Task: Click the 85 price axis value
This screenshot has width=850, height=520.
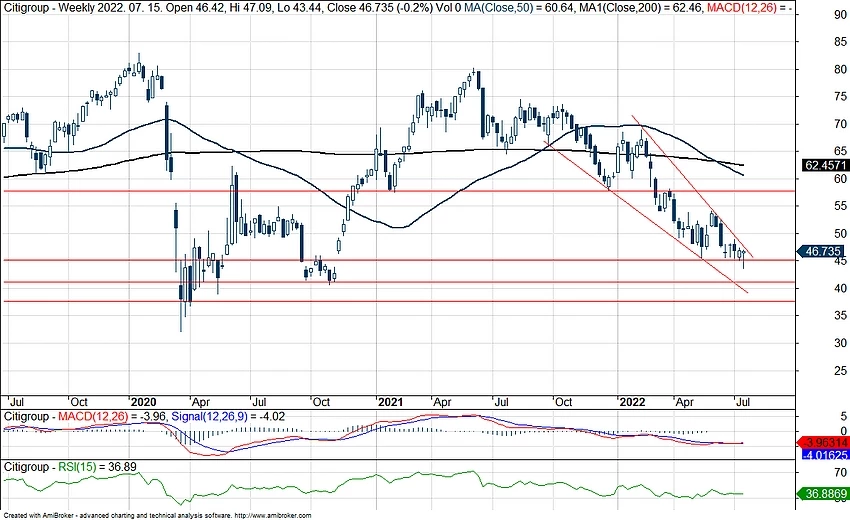Action: pyautogui.click(x=840, y=42)
